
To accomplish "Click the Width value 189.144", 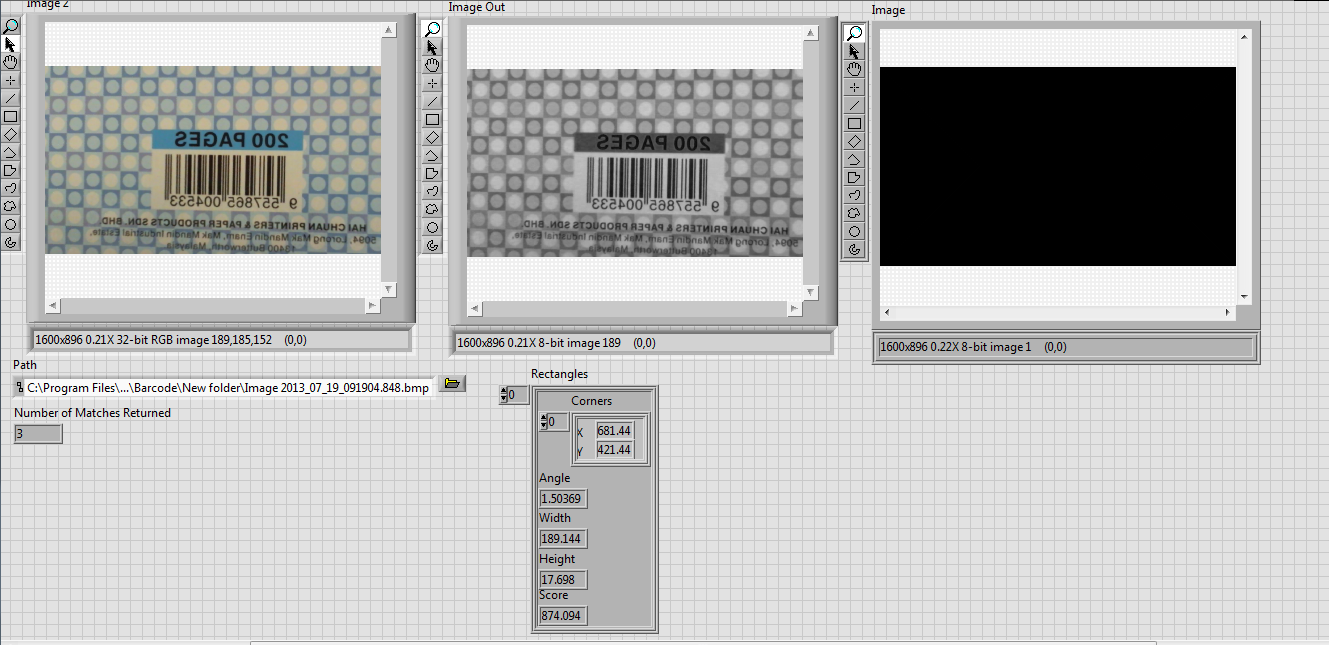I will (x=563, y=539).
